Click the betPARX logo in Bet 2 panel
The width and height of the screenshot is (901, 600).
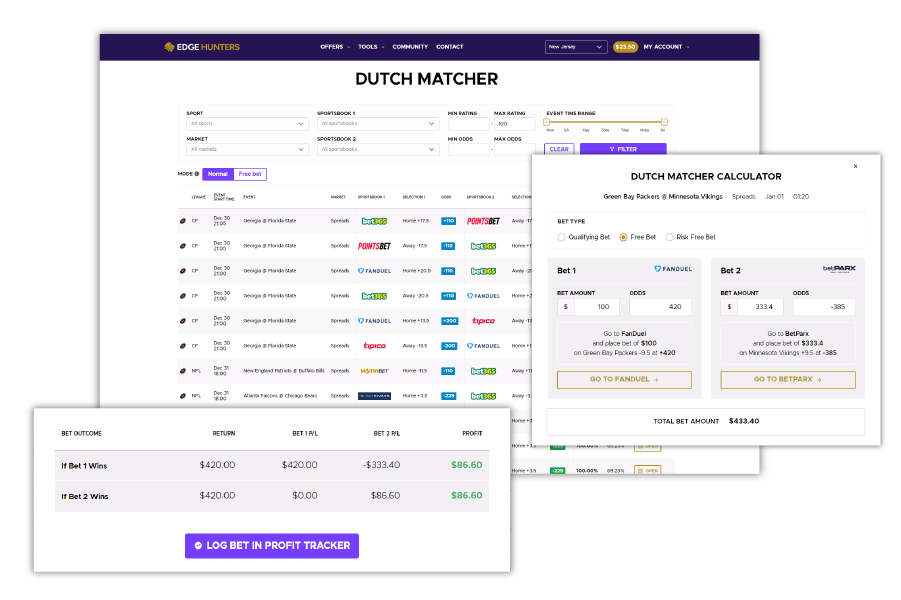click(x=839, y=268)
